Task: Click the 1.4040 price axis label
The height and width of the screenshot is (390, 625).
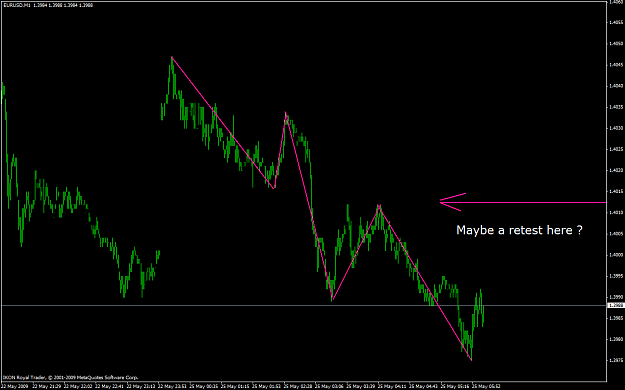Action: click(616, 86)
